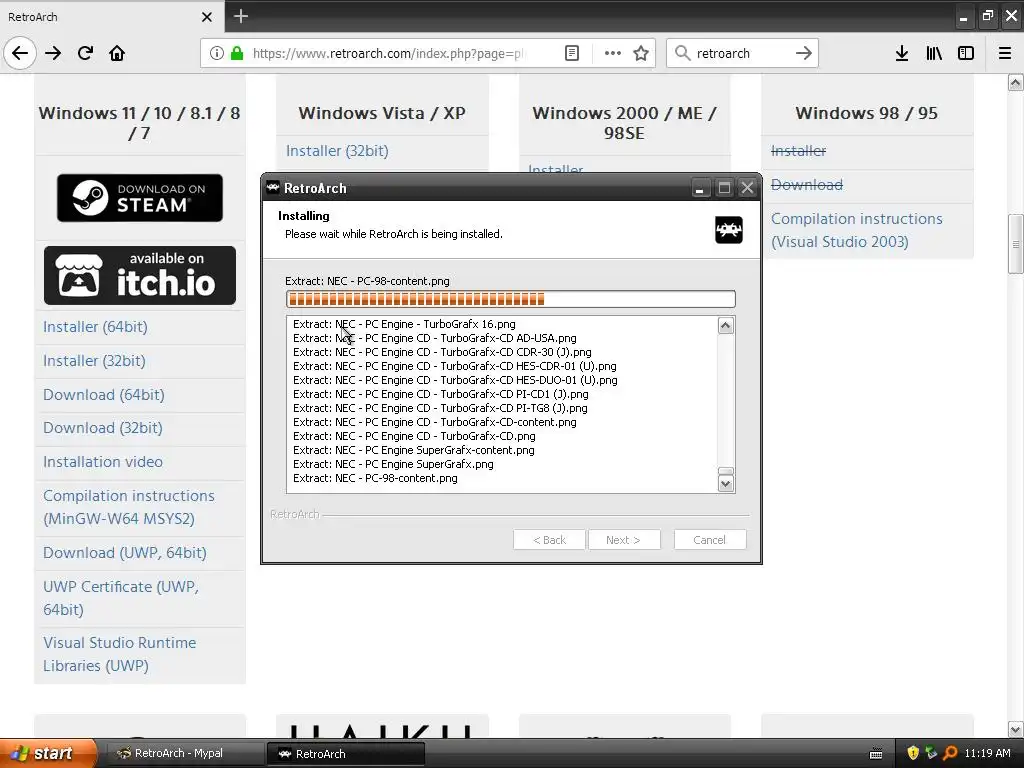The height and width of the screenshot is (768, 1024).
Task: Show site information icon in address bar
Action: [x=217, y=53]
